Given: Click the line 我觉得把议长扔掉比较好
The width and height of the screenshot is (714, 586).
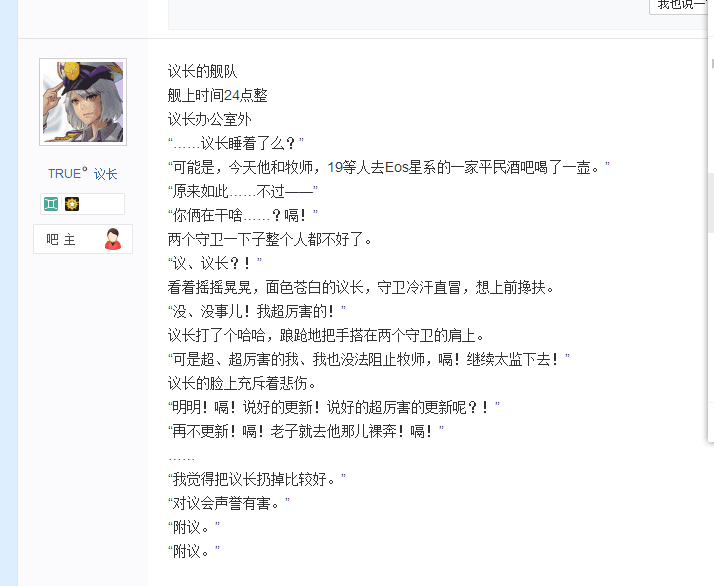Looking at the screenshot, I should coord(257,479).
